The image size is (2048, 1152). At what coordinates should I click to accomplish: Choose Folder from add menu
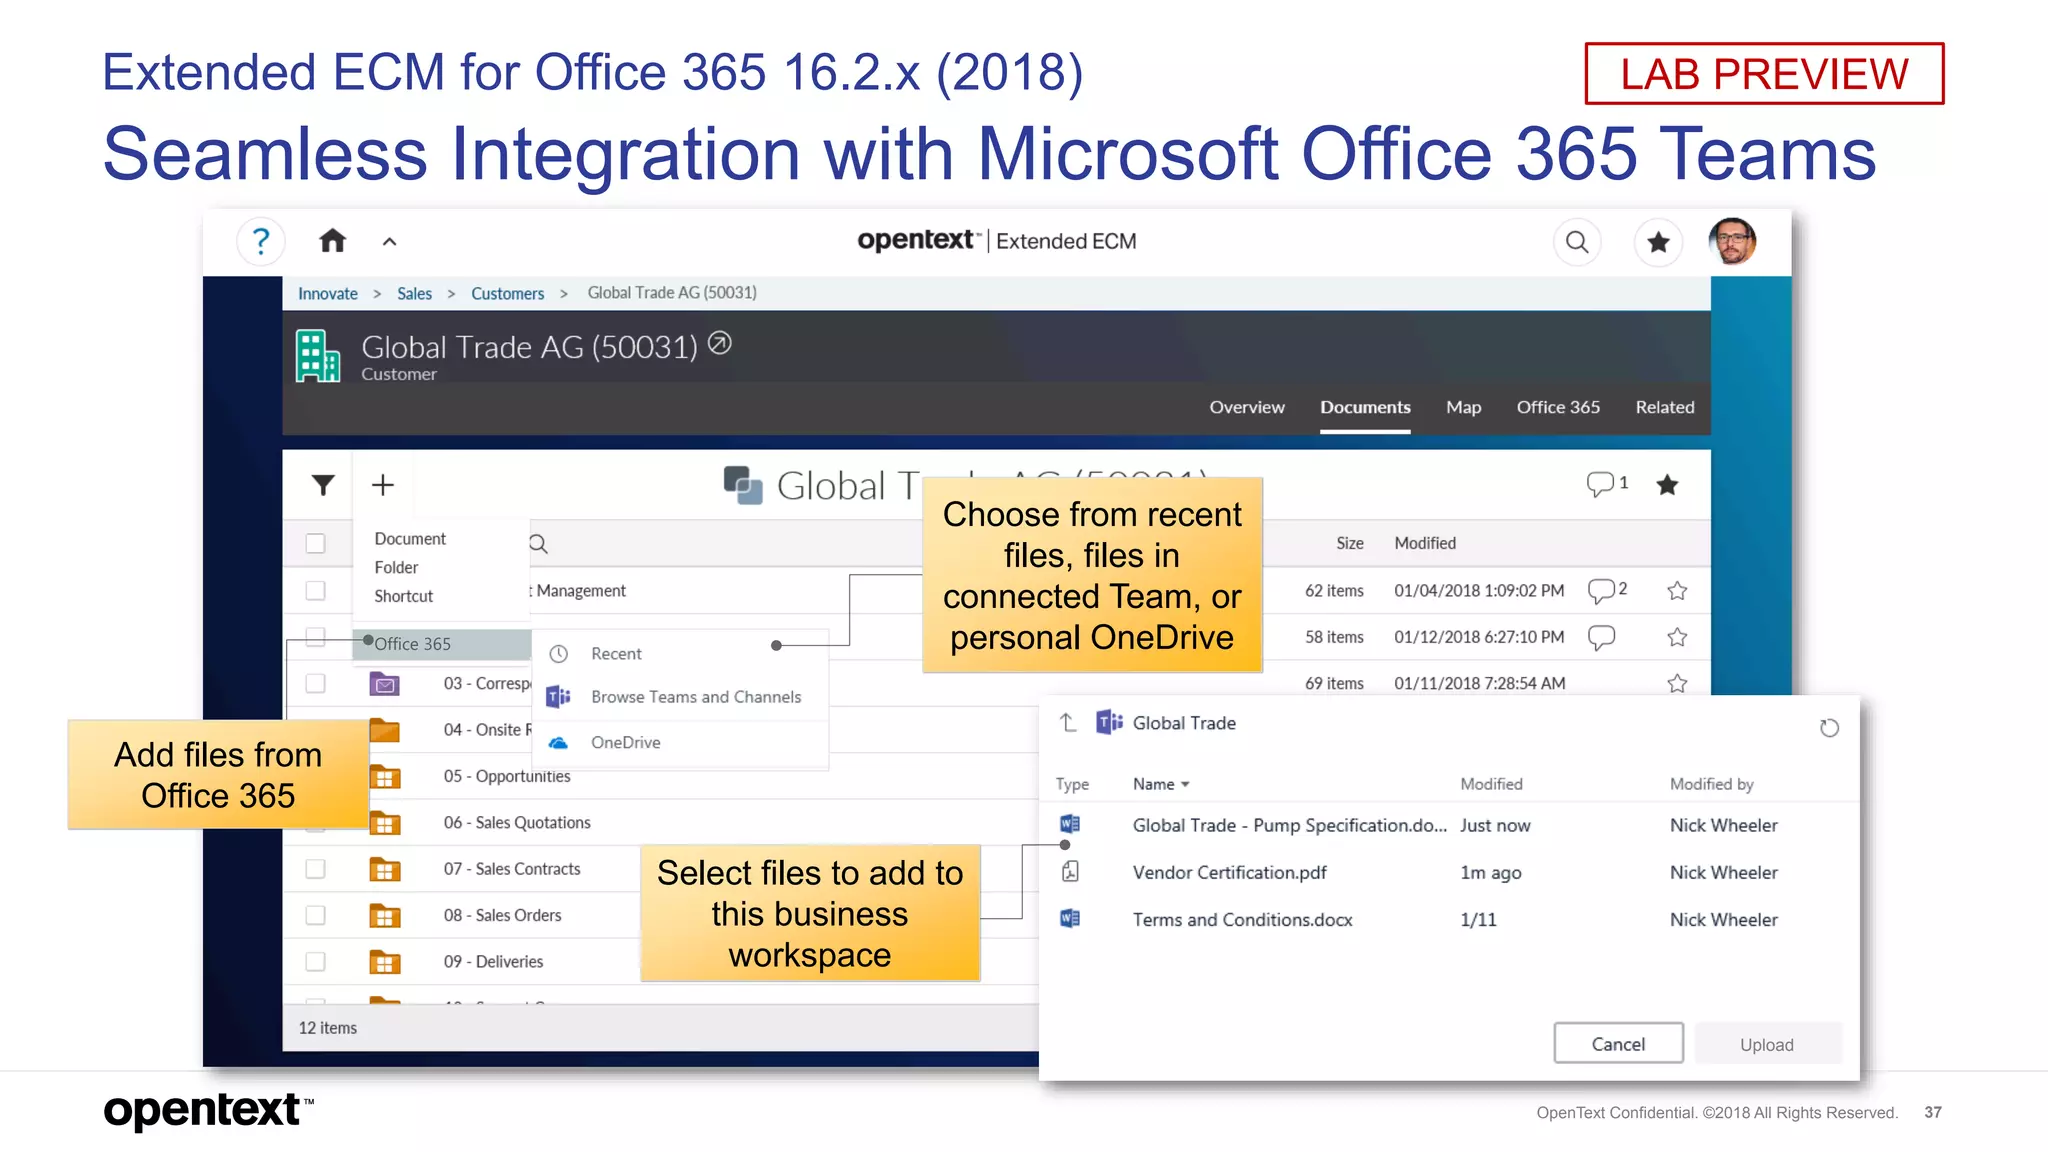pos(396,567)
